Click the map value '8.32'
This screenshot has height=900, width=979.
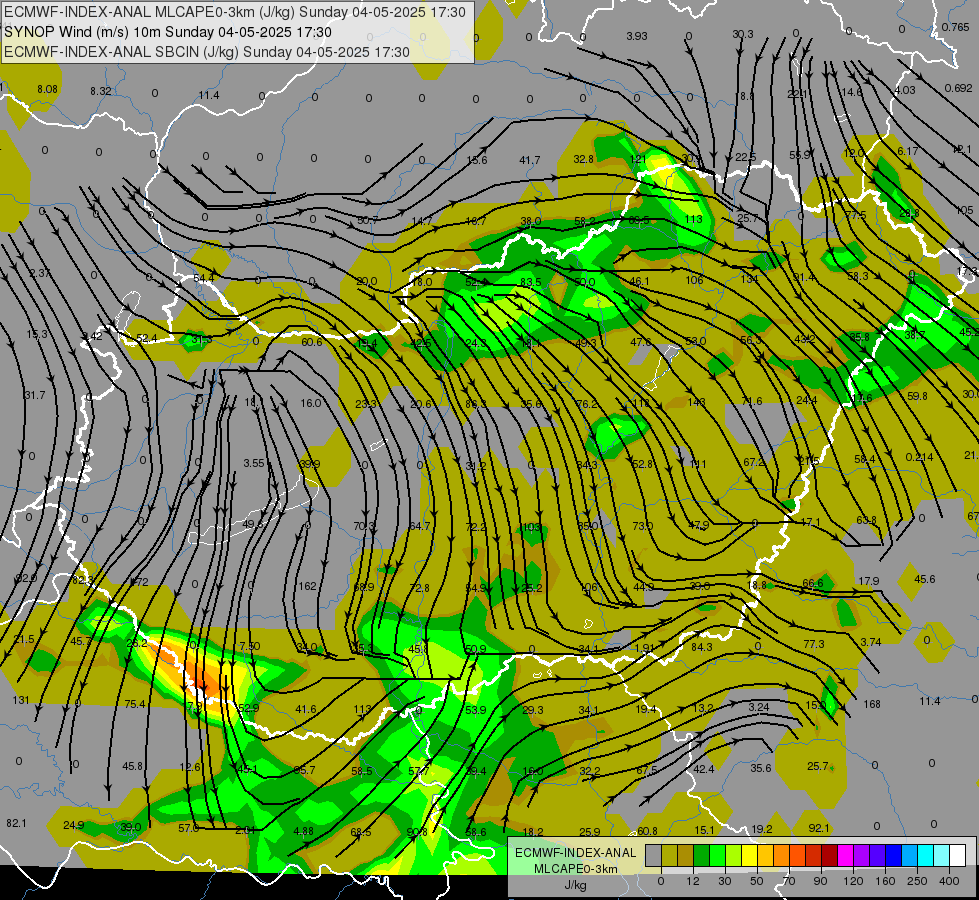[101, 91]
